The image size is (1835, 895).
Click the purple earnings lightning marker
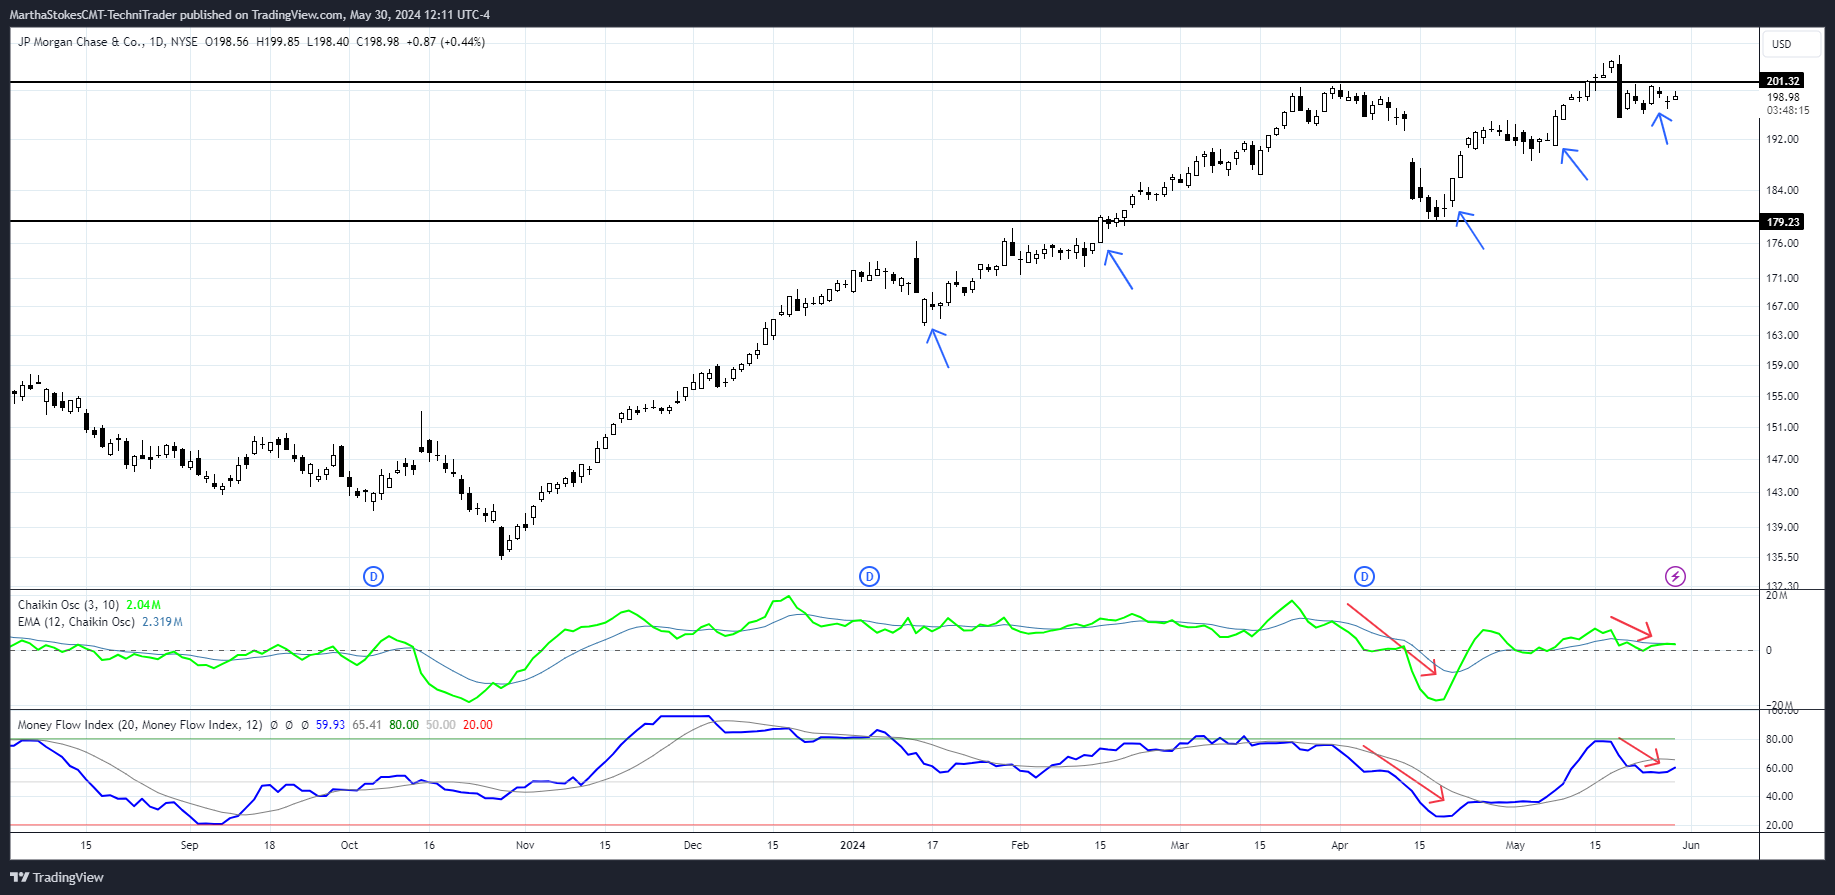1675,576
